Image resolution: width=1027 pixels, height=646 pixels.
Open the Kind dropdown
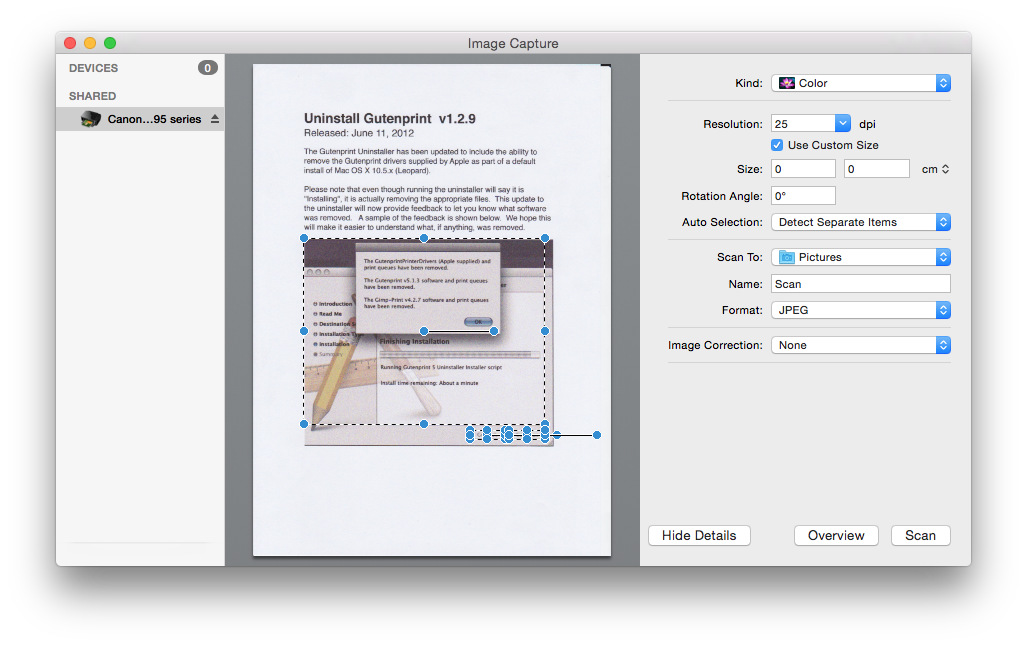pyautogui.click(x=861, y=83)
